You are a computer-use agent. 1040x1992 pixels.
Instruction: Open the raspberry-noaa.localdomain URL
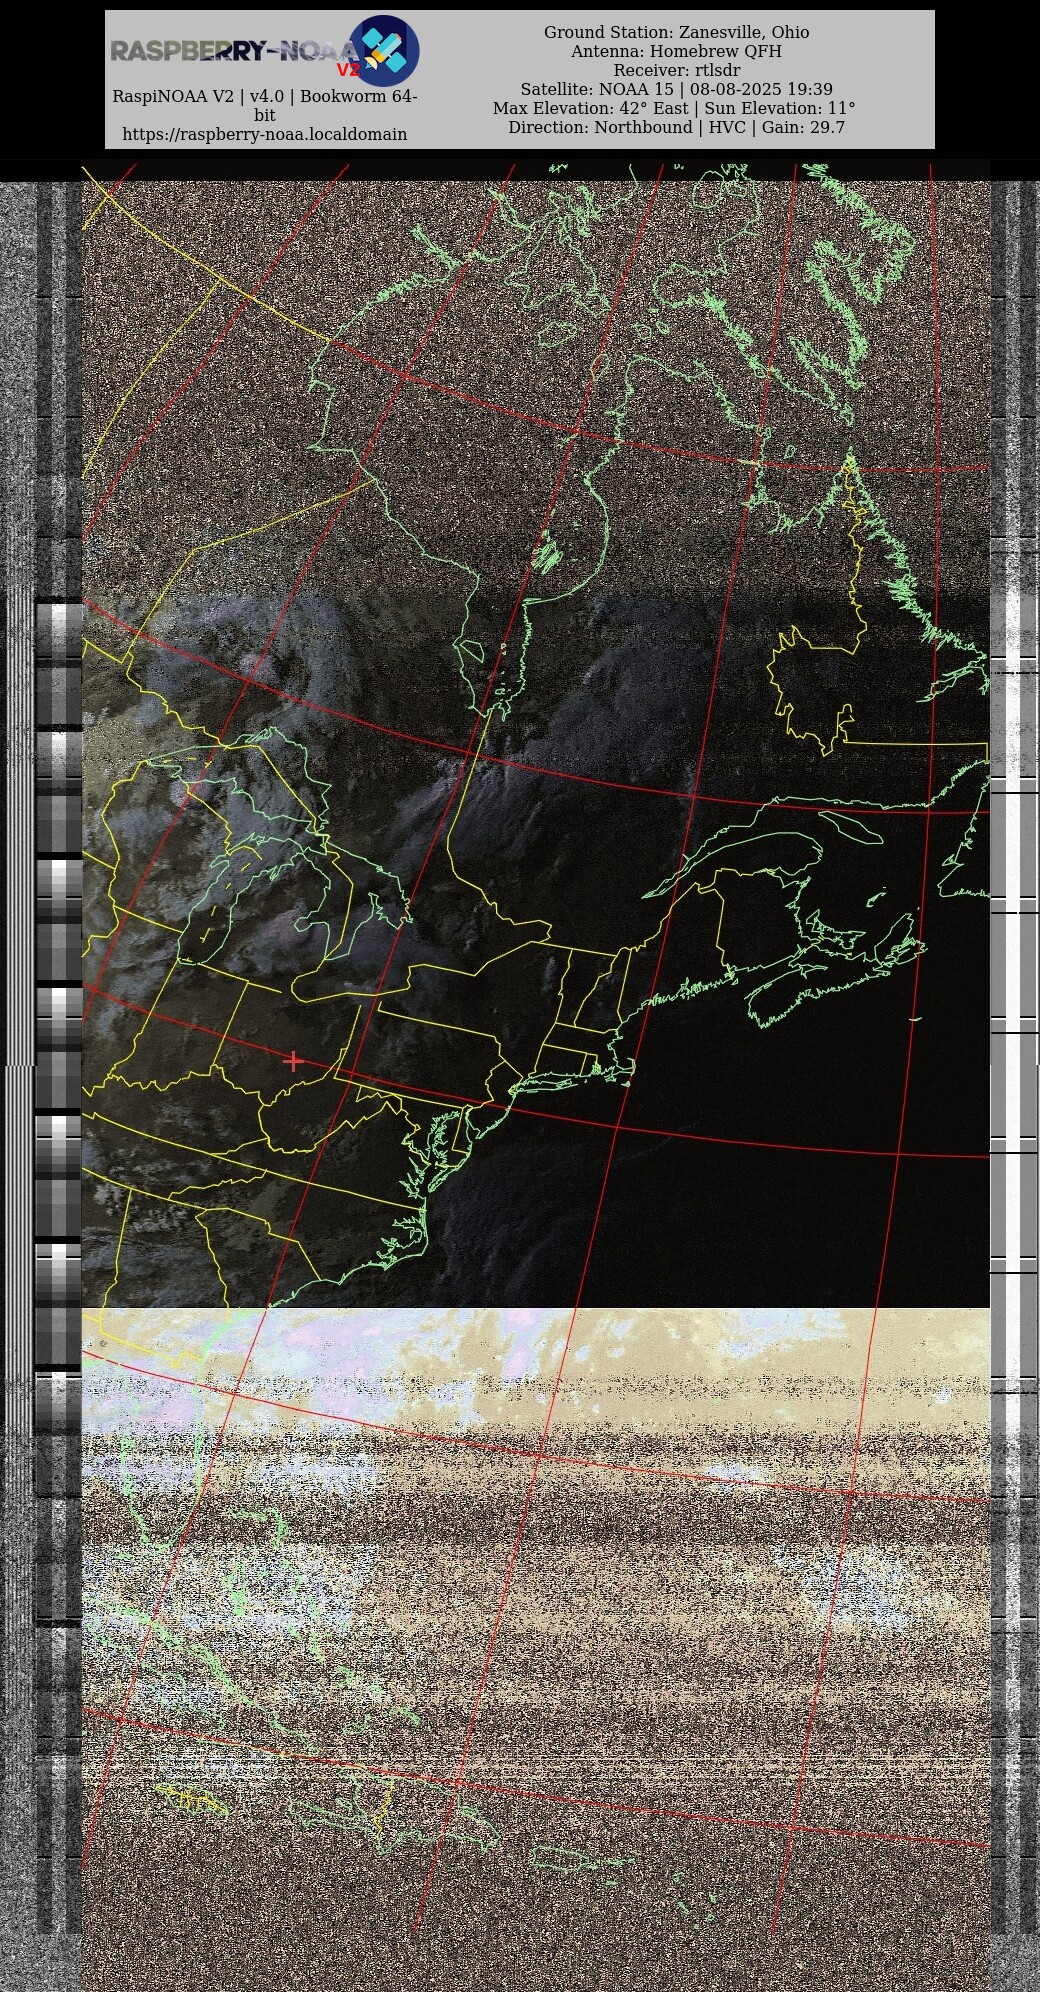click(264, 134)
